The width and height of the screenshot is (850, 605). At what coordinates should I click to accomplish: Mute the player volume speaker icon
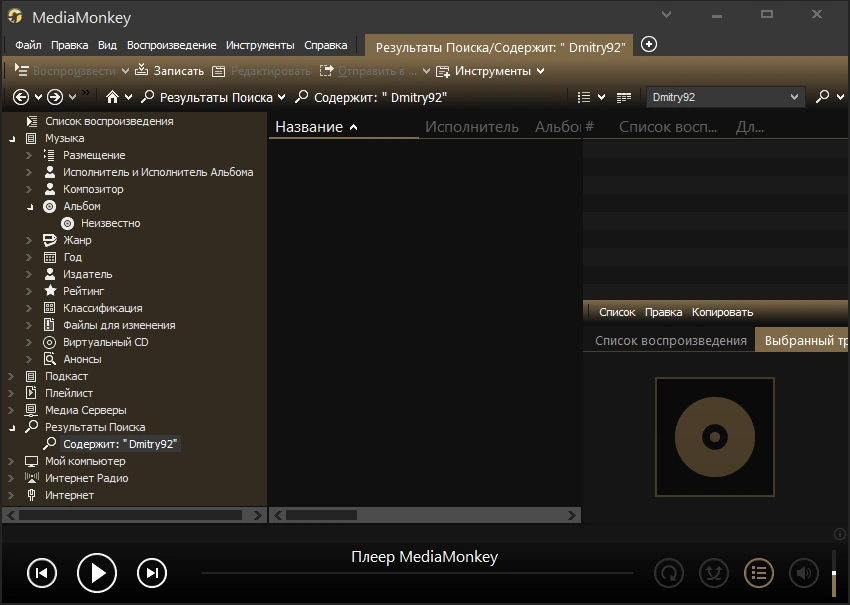coord(803,573)
